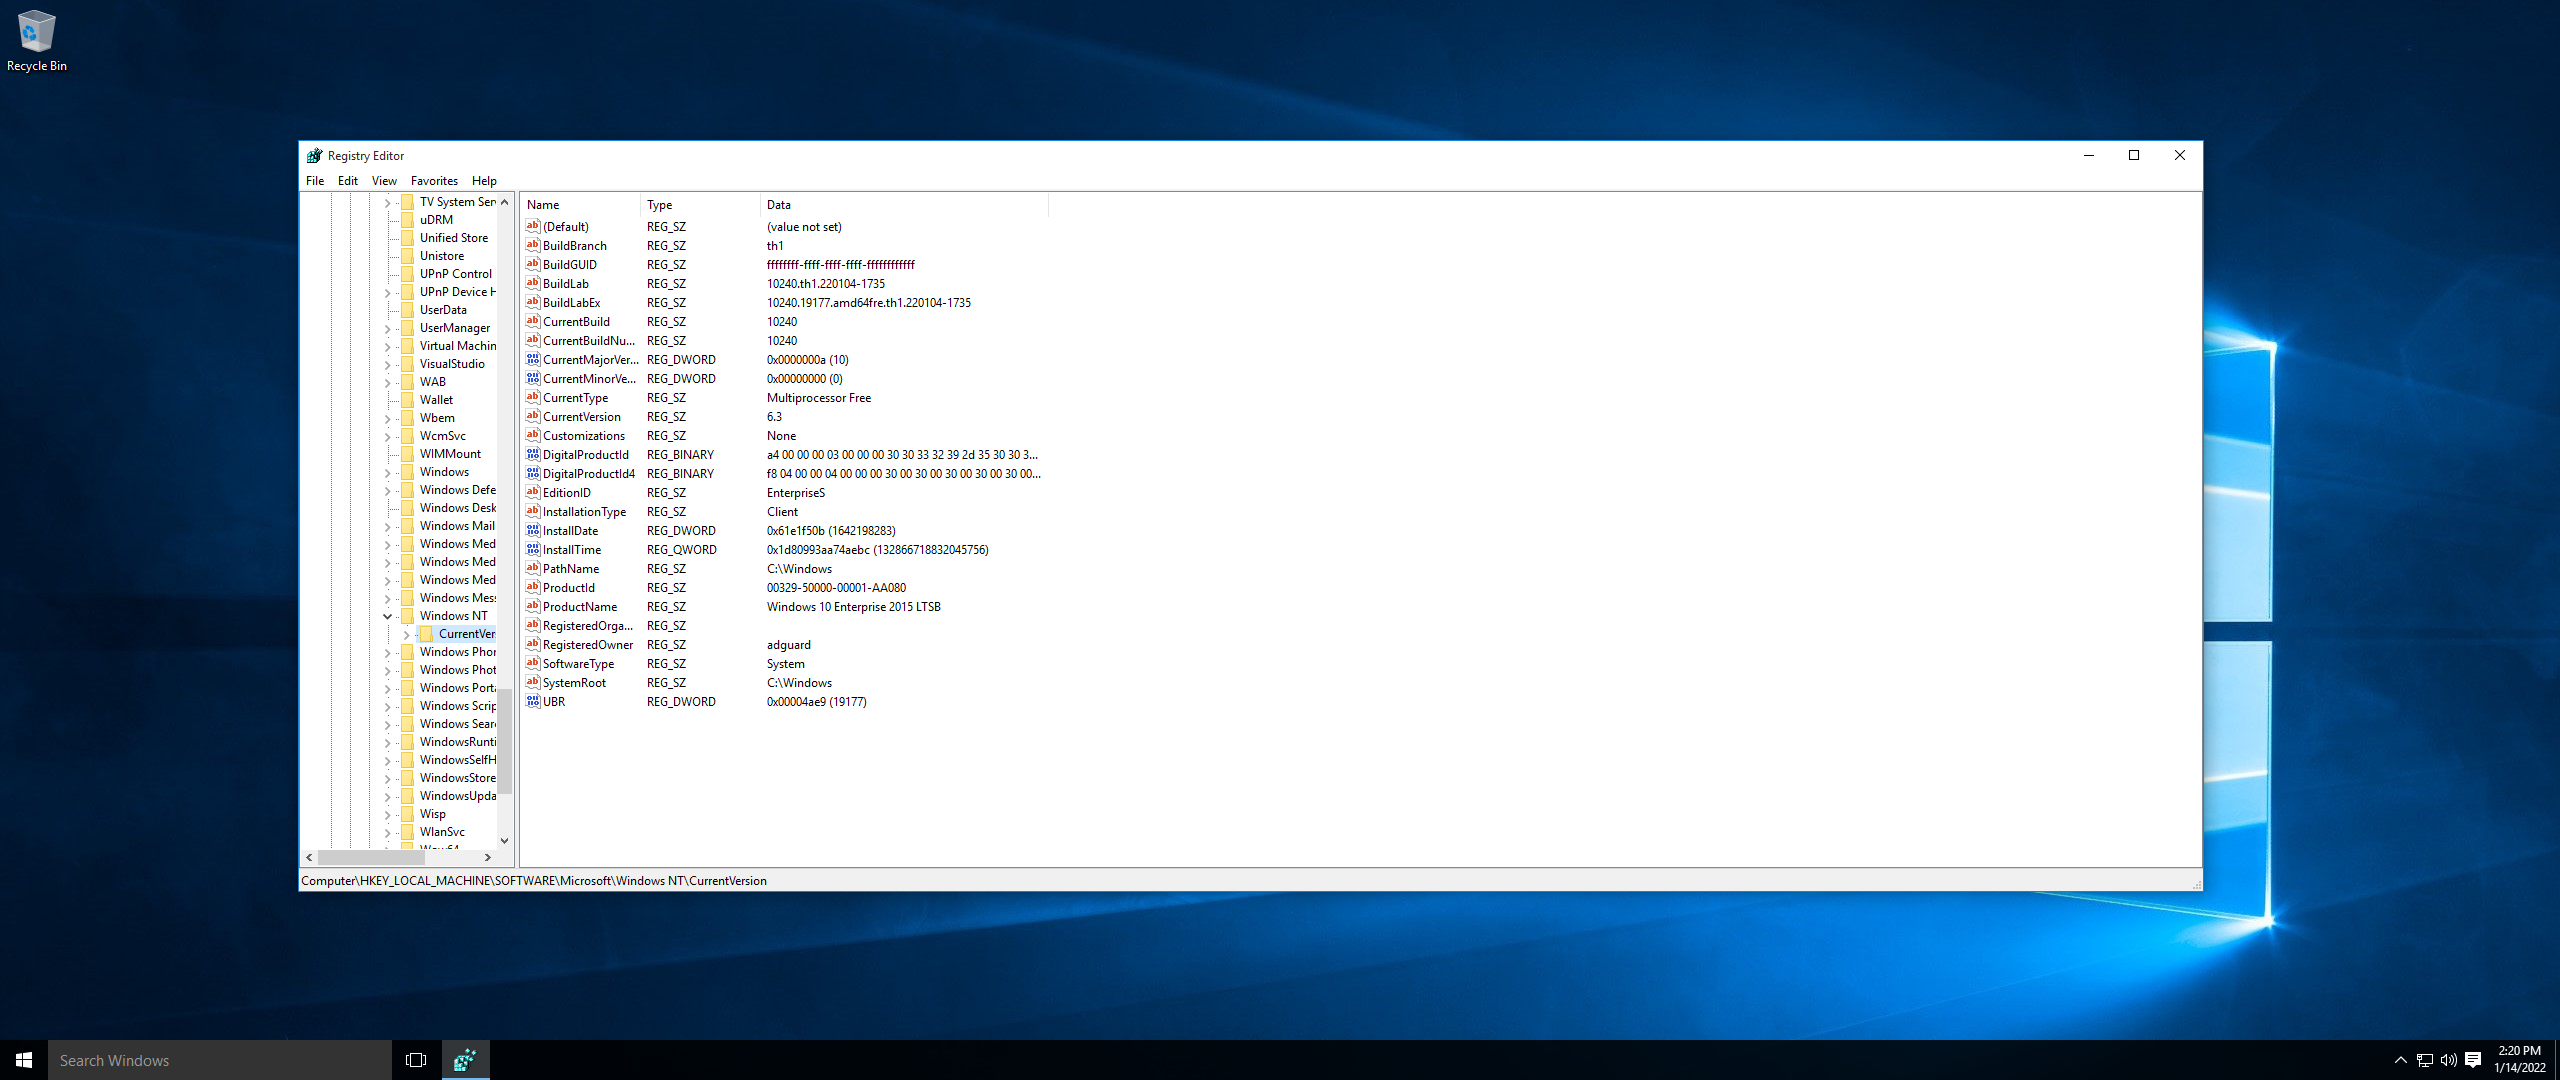Select the BuildLabEx value name
This screenshot has height=1080, width=2560.
[572, 302]
